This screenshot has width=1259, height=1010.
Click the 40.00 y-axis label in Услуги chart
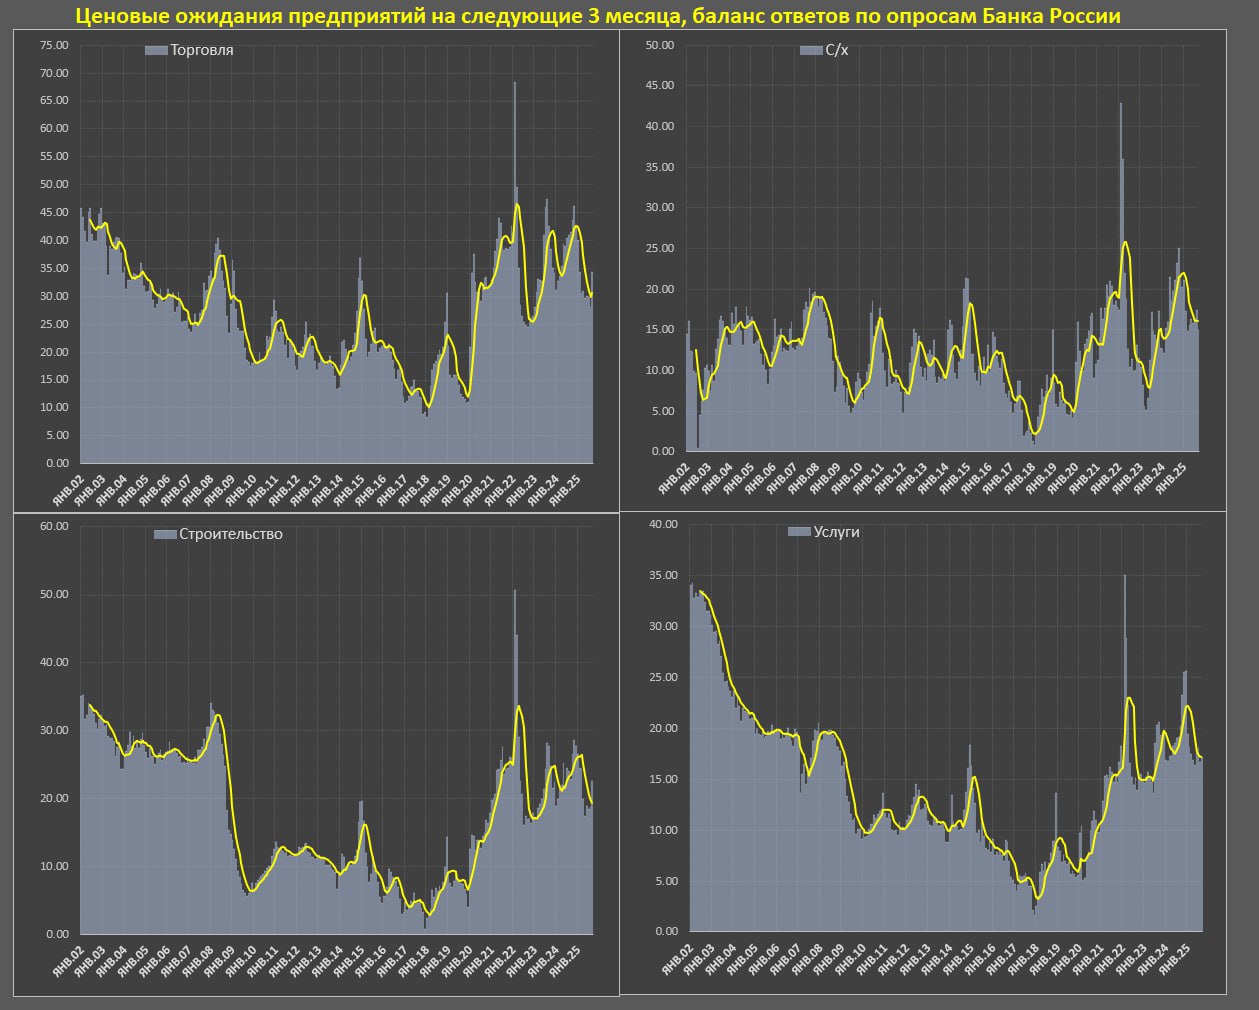coord(663,524)
